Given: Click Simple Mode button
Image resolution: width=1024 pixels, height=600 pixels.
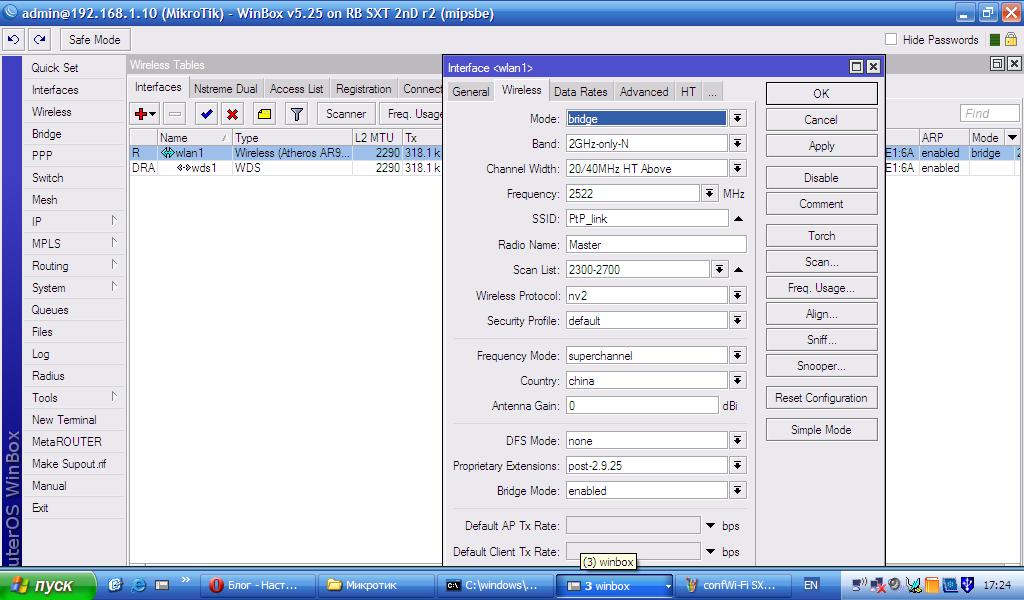Looking at the screenshot, I should 822,430.
